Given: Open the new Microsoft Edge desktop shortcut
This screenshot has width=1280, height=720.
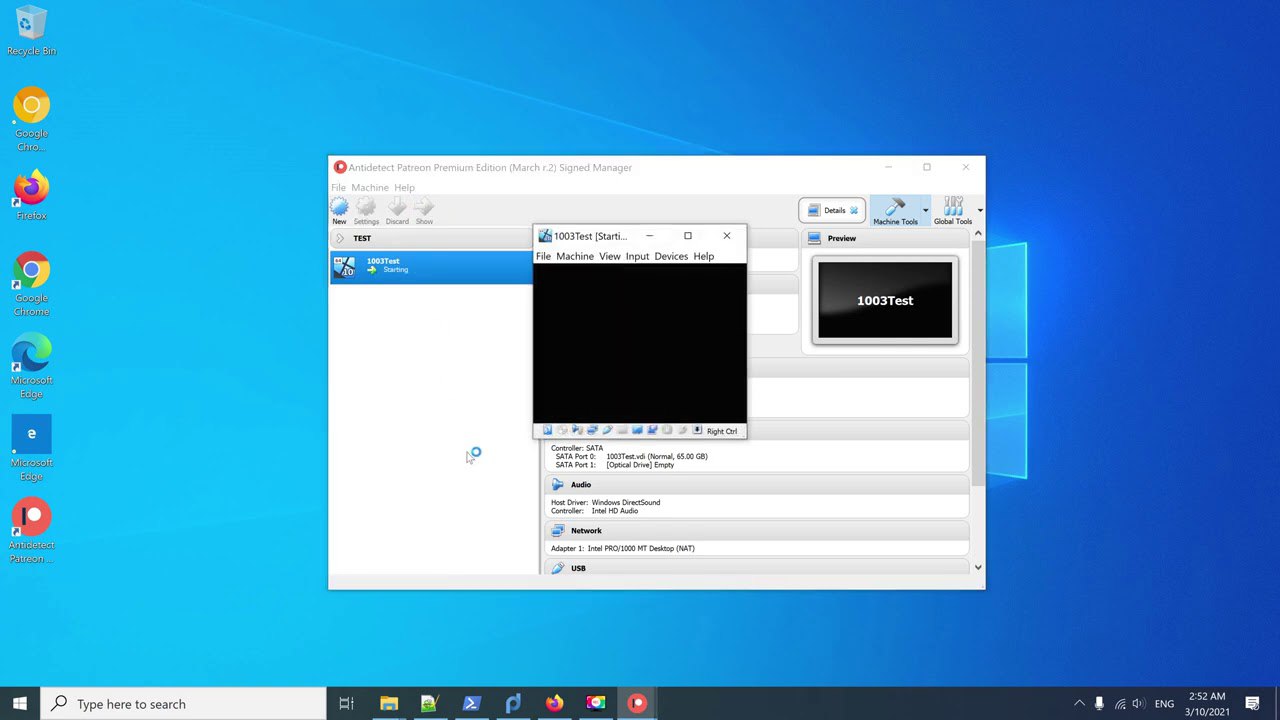Looking at the screenshot, I should (x=31, y=366).
